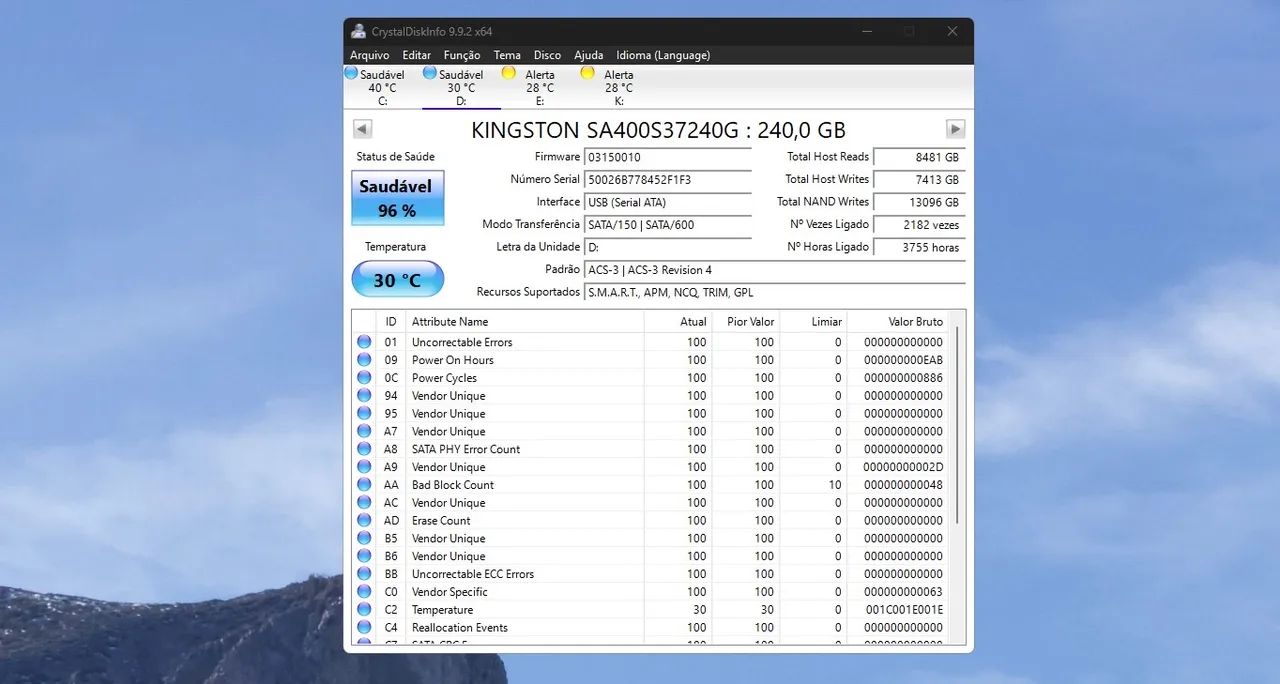This screenshot has width=1280, height=684.
Task: Click status orb for Vendor Specific row
Action: tap(364, 592)
